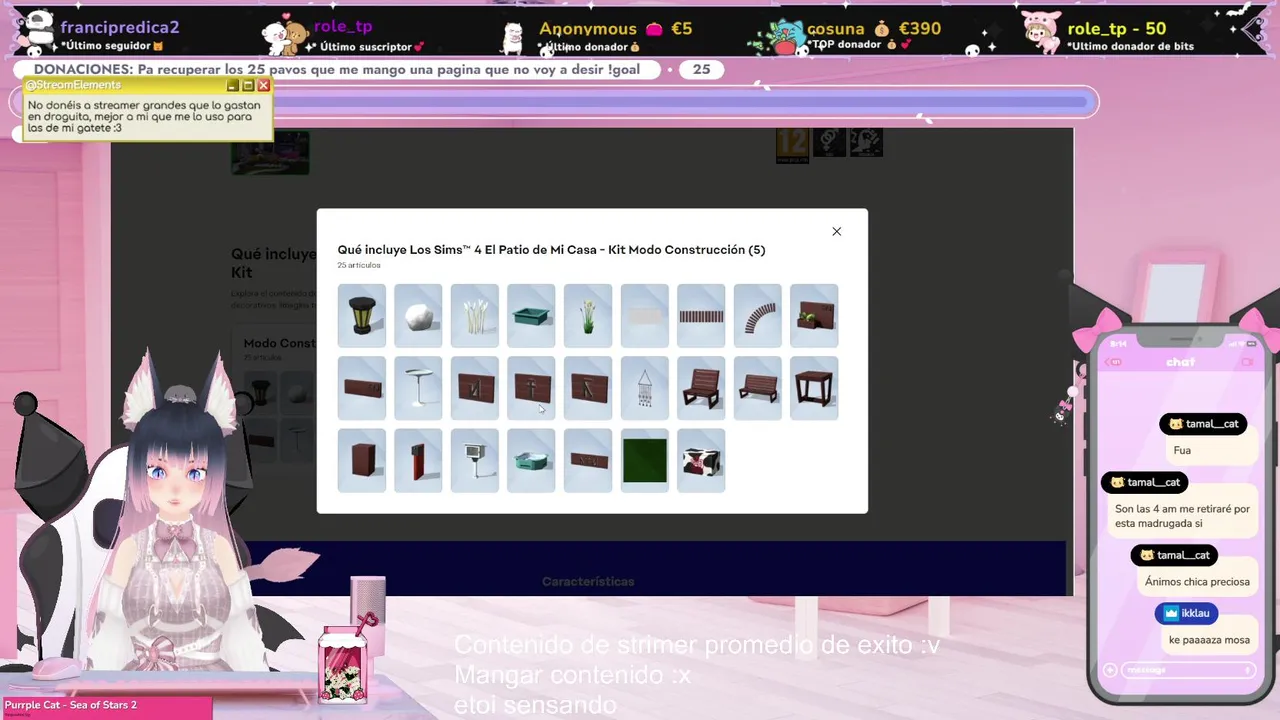This screenshot has width=1280, height=720.
Task: Click the phone chat message input field
Action: pyautogui.click(x=1188, y=670)
